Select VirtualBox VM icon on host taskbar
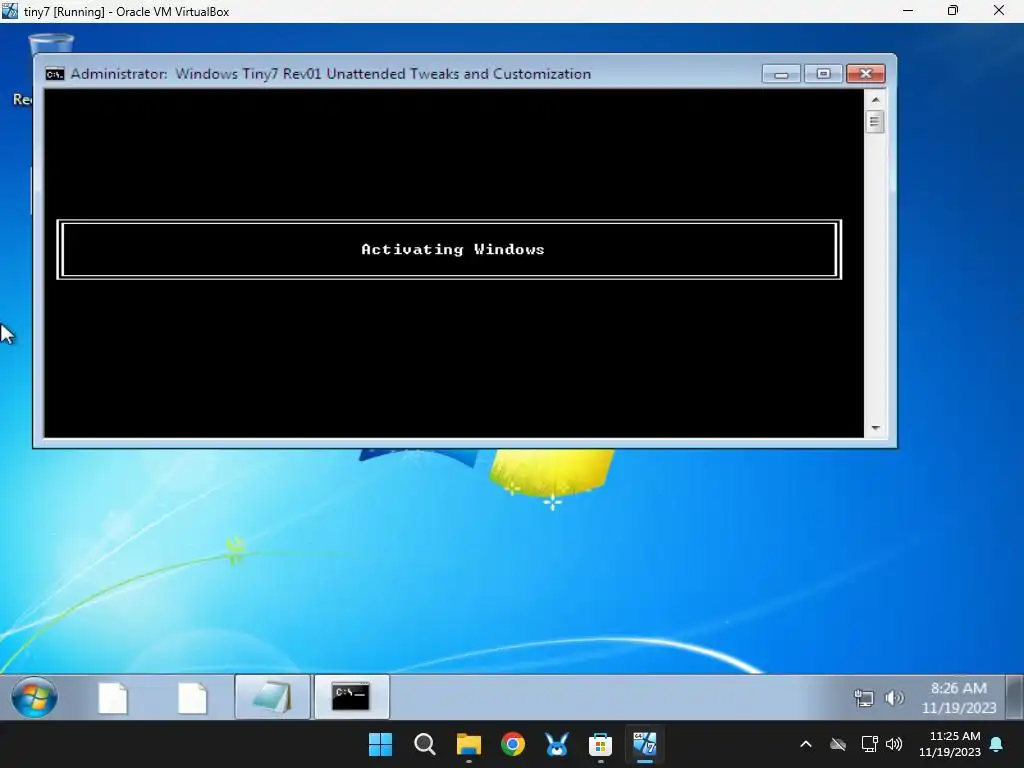1024x768 pixels. click(645, 744)
